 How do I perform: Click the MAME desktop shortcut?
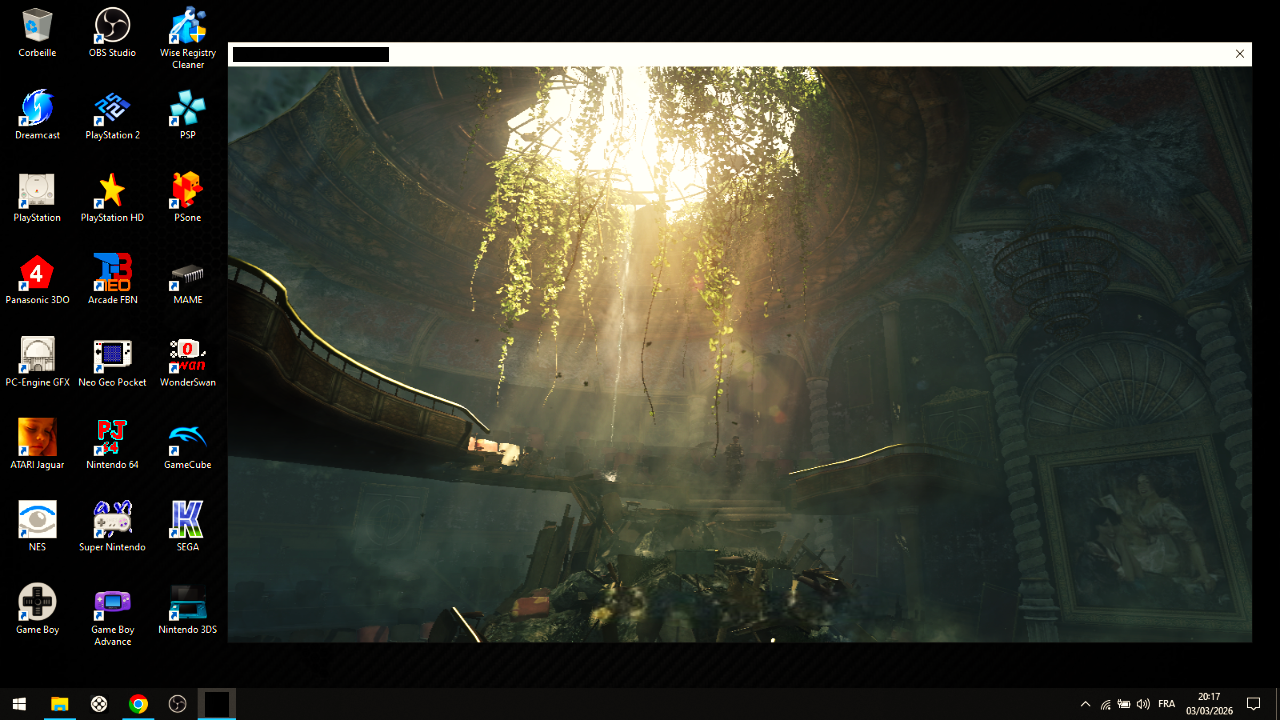(187, 273)
